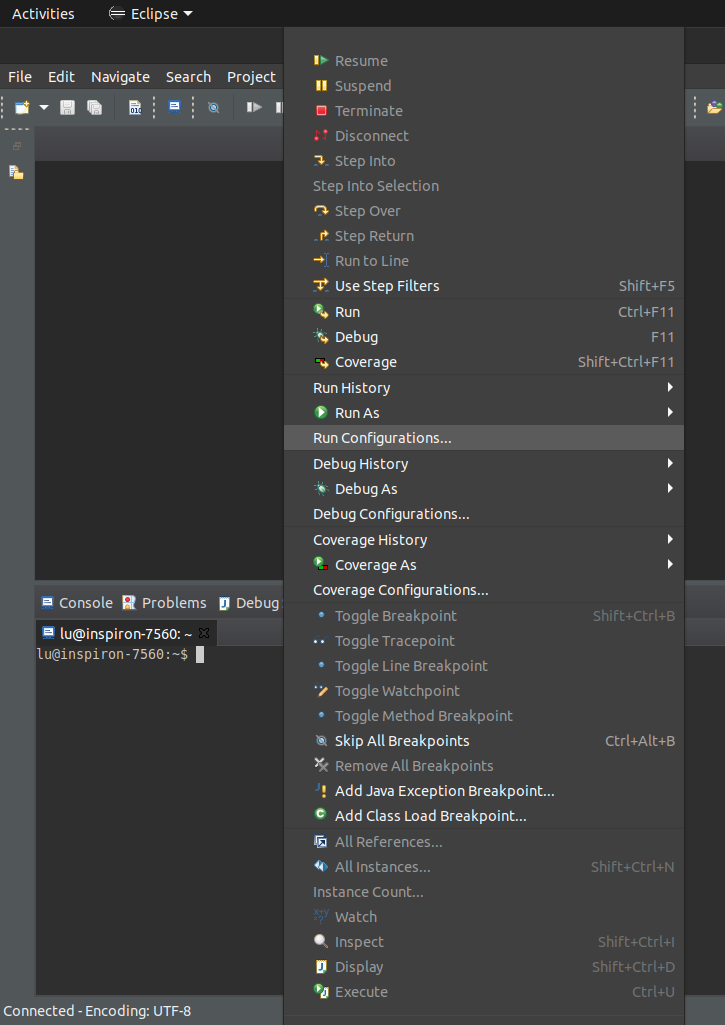Image resolution: width=725 pixels, height=1025 pixels.
Task: Open the Project menu
Action: 251,77
